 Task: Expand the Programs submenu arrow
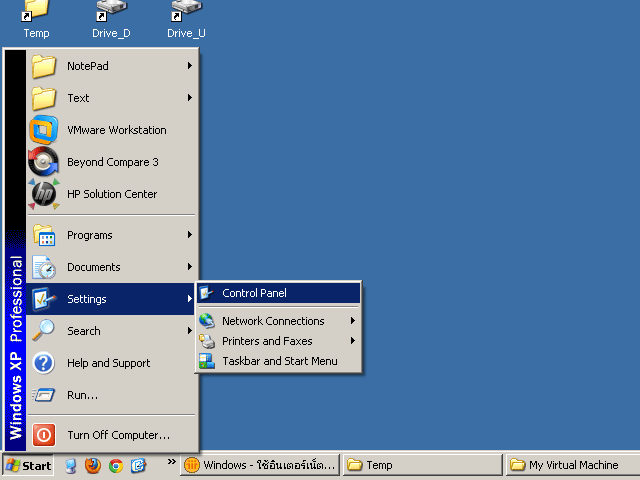[190, 235]
